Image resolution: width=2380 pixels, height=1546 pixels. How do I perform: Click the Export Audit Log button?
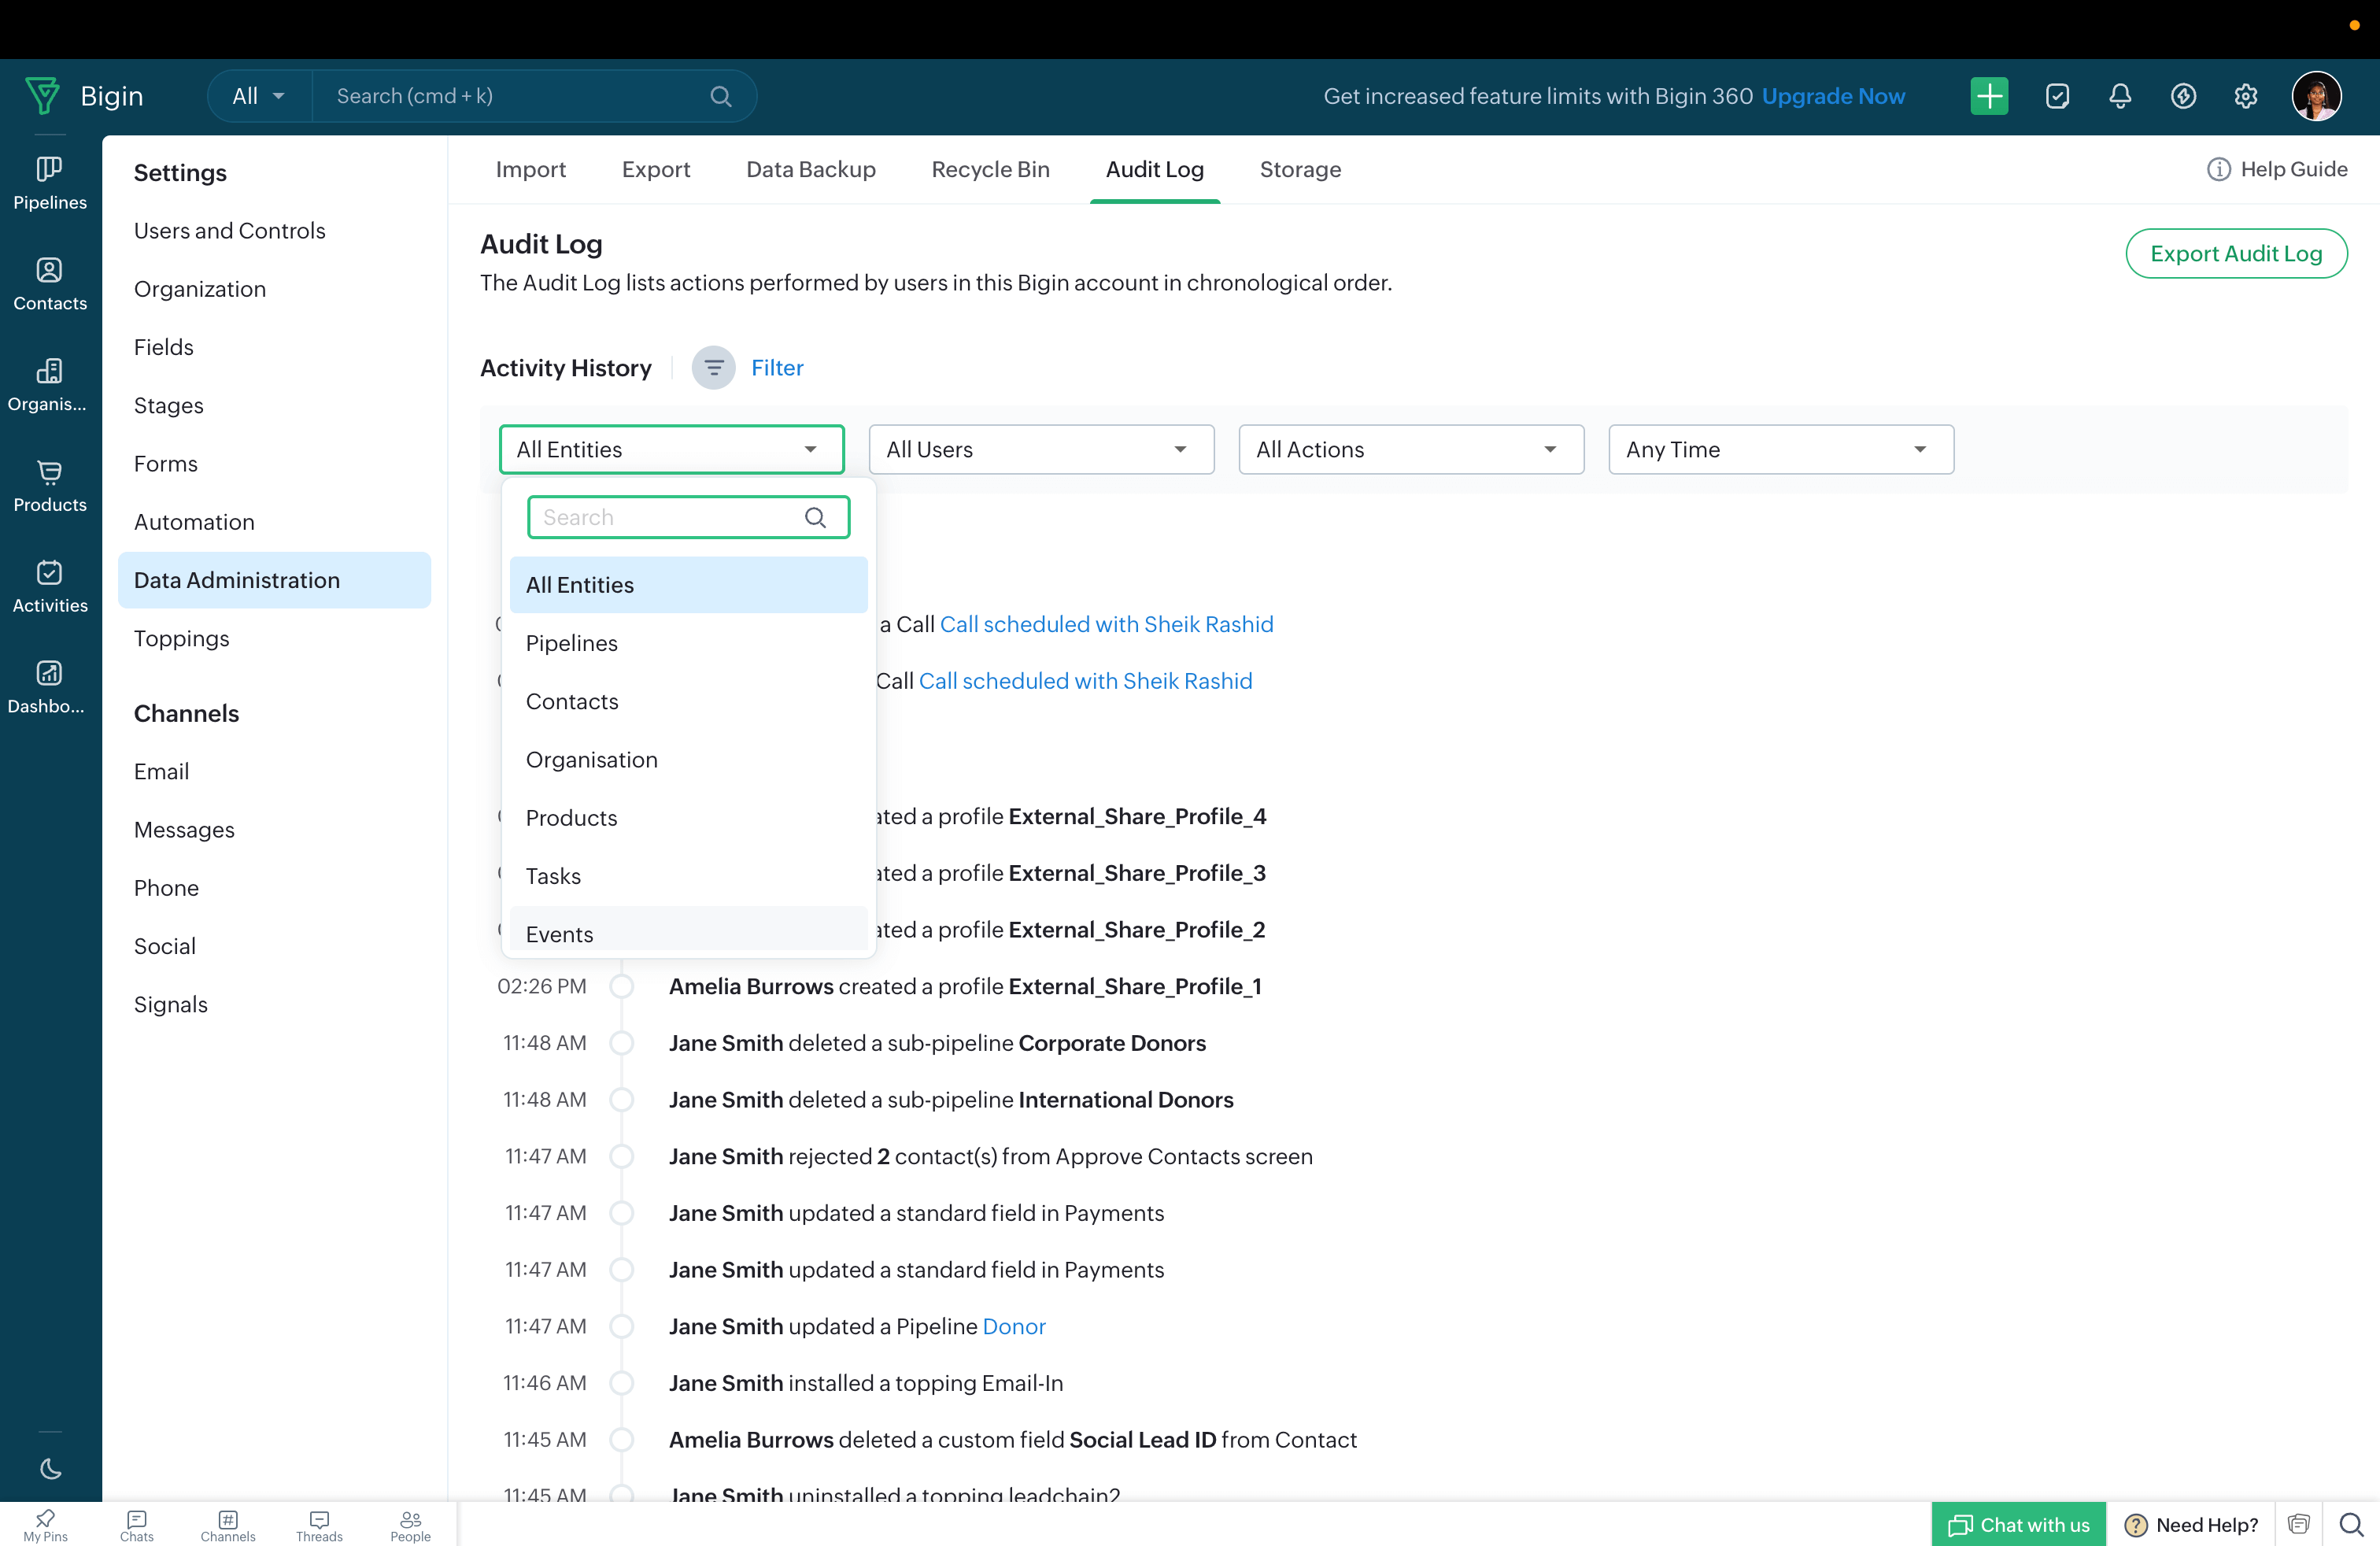(2235, 254)
